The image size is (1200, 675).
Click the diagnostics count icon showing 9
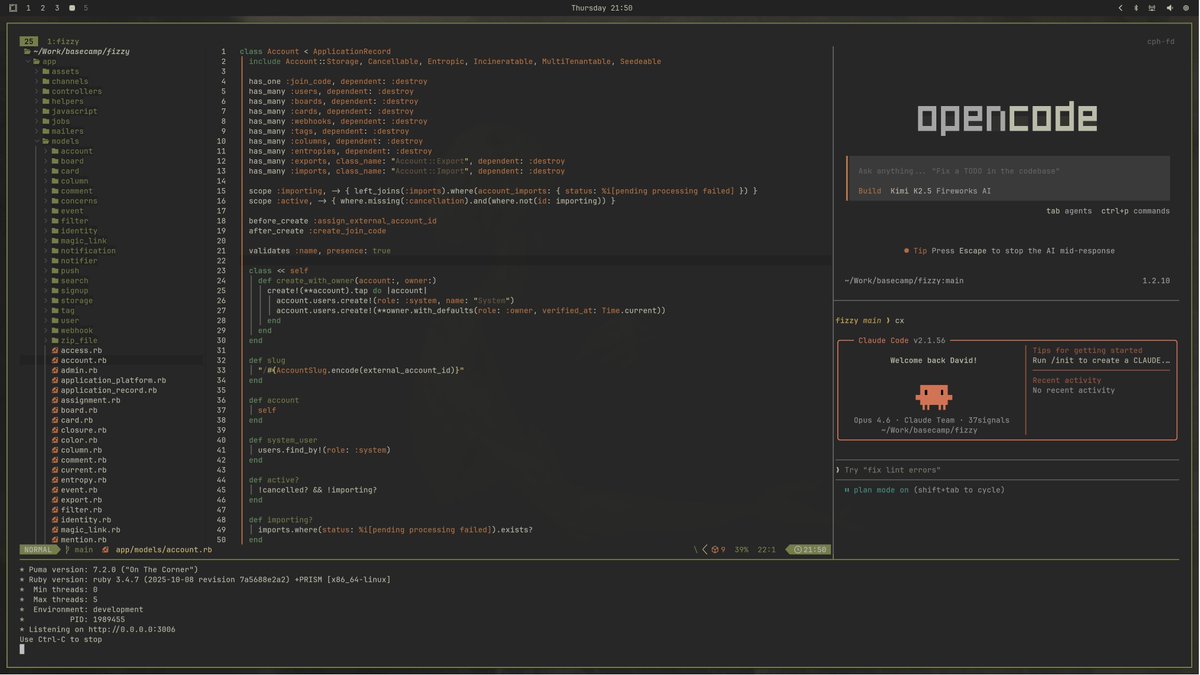click(x=715, y=550)
